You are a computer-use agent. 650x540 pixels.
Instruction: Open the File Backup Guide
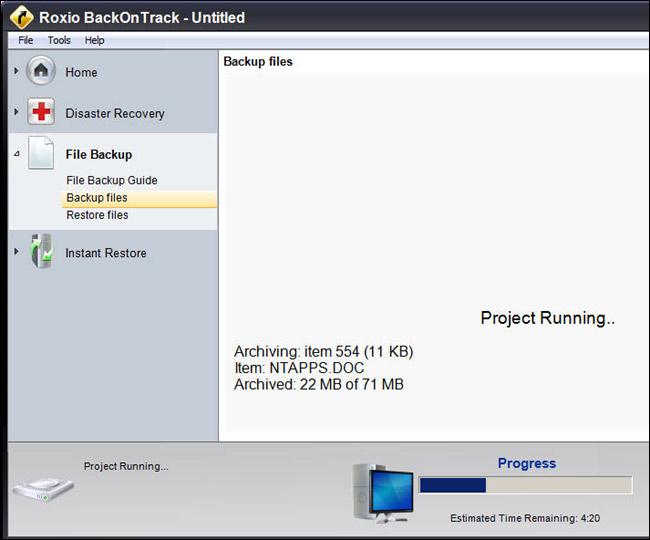coord(112,180)
